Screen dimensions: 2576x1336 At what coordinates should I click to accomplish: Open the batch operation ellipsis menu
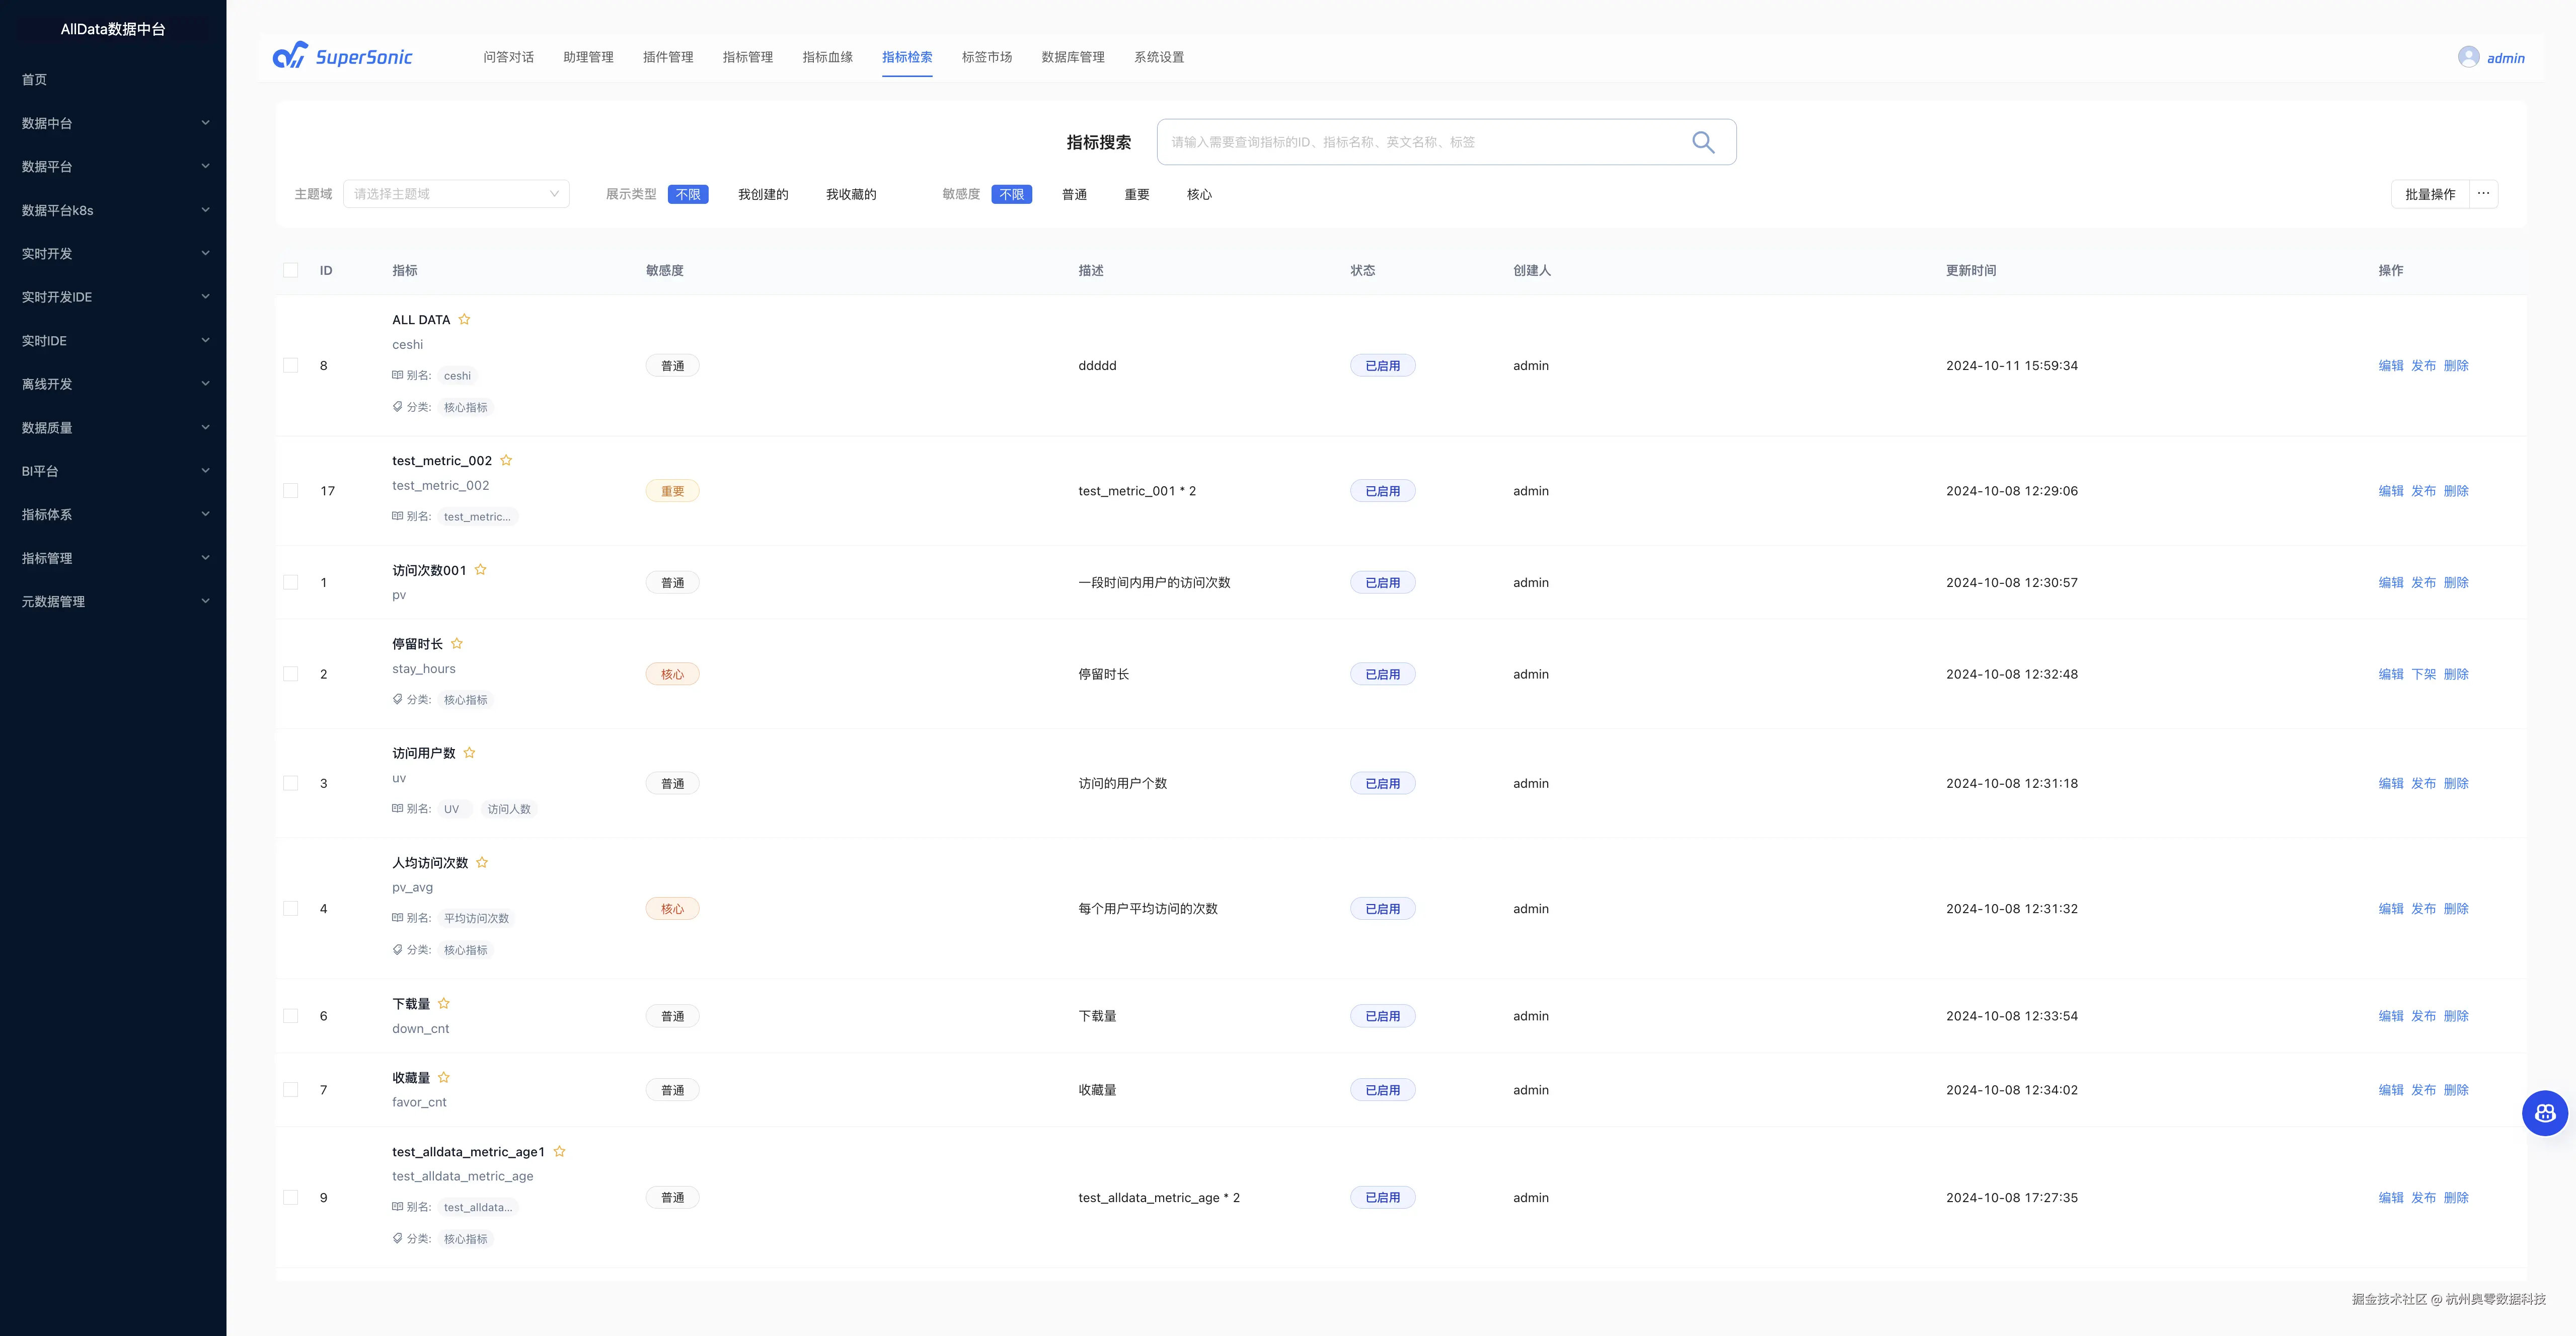coord(2483,194)
